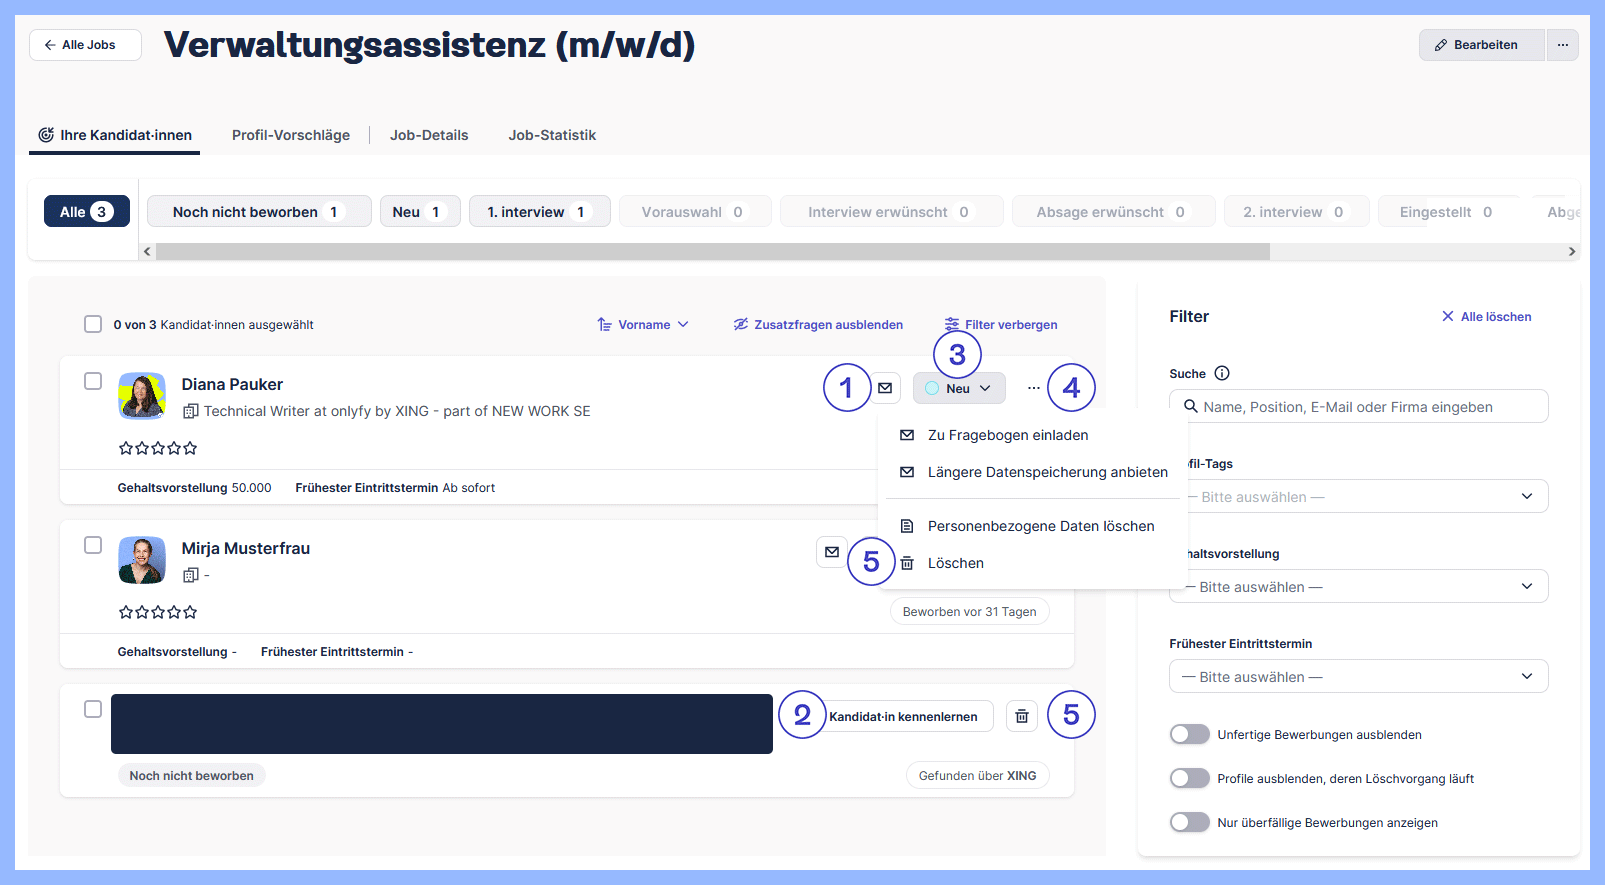Click the stage bar right scroll arrow
Image resolution: width=1605 pixels, height=885 pixels.
point(1572,252)
